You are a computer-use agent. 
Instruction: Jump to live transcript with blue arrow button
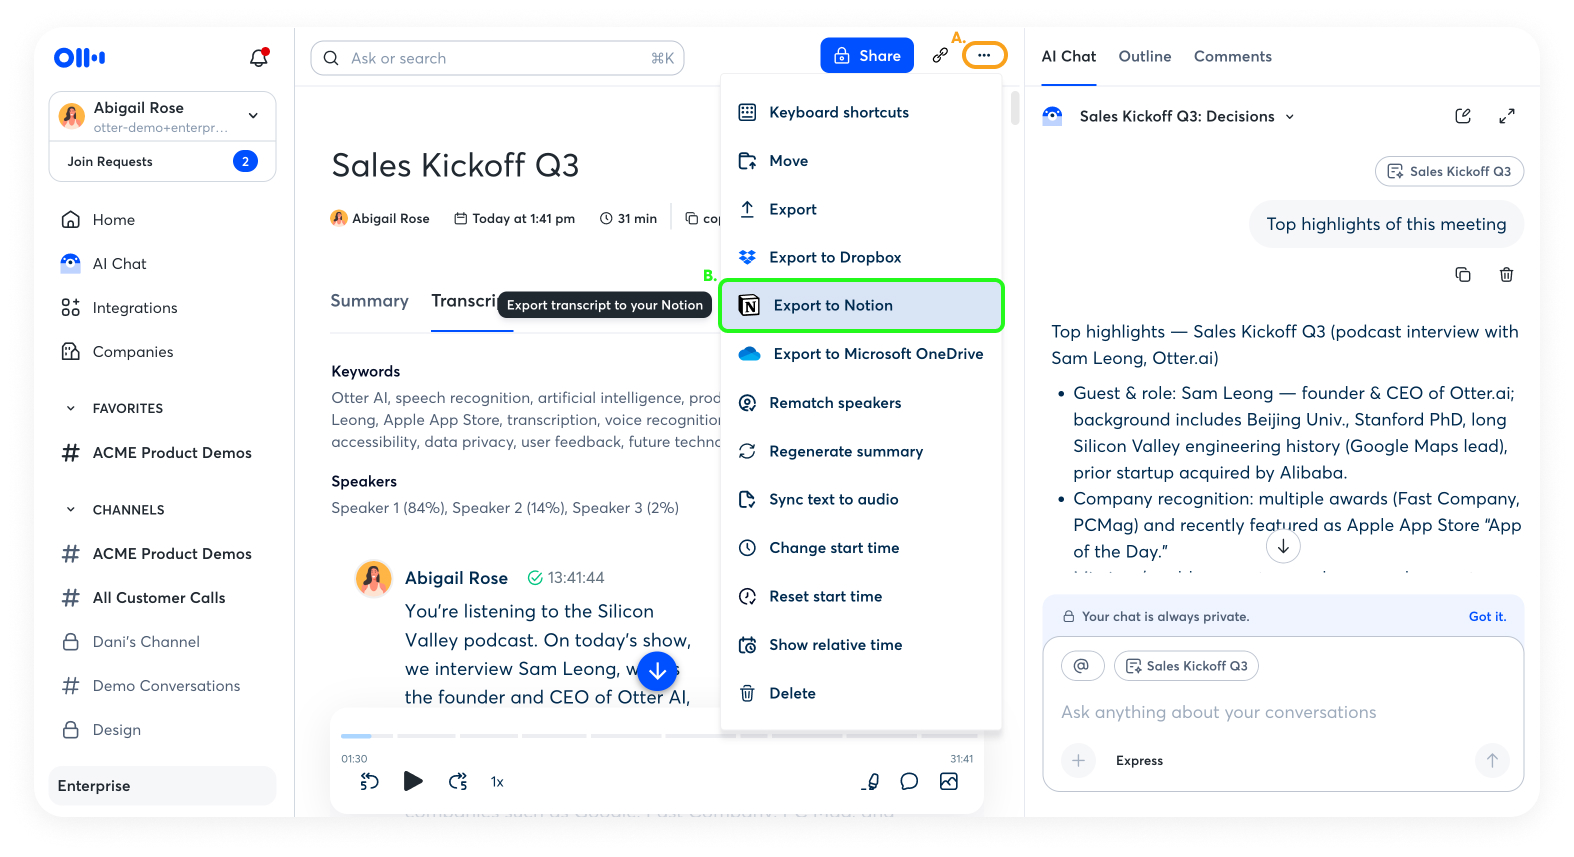[657, 672]
